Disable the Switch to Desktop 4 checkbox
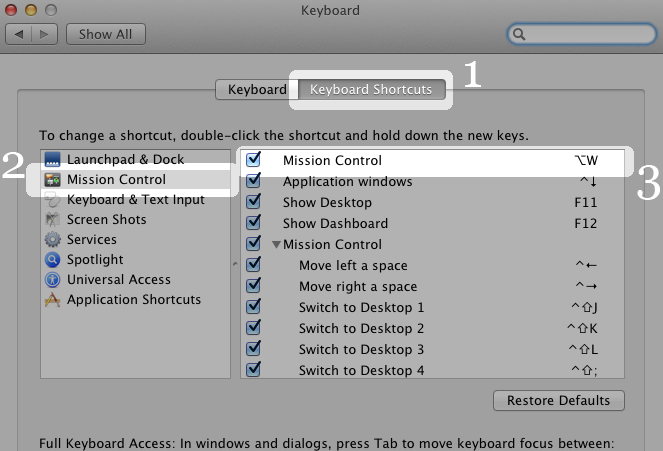 pyautogui.click(x=253, y=369)
